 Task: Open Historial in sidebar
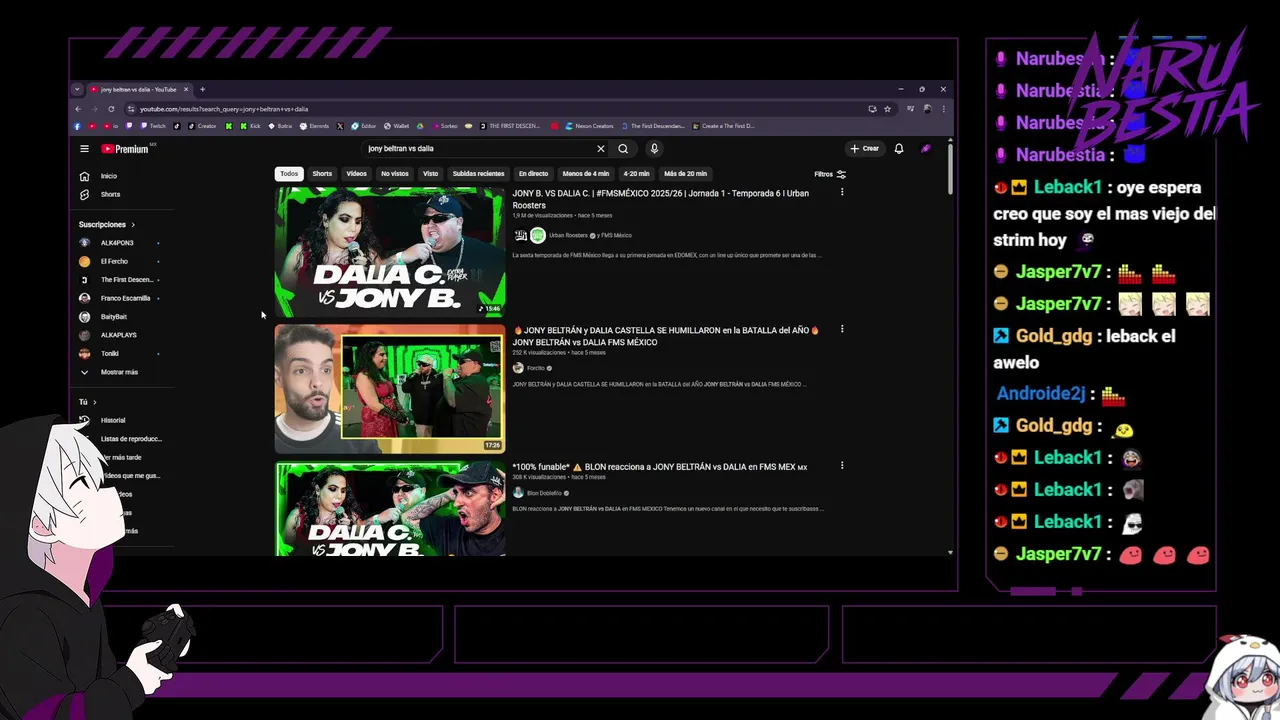(112, 420)
